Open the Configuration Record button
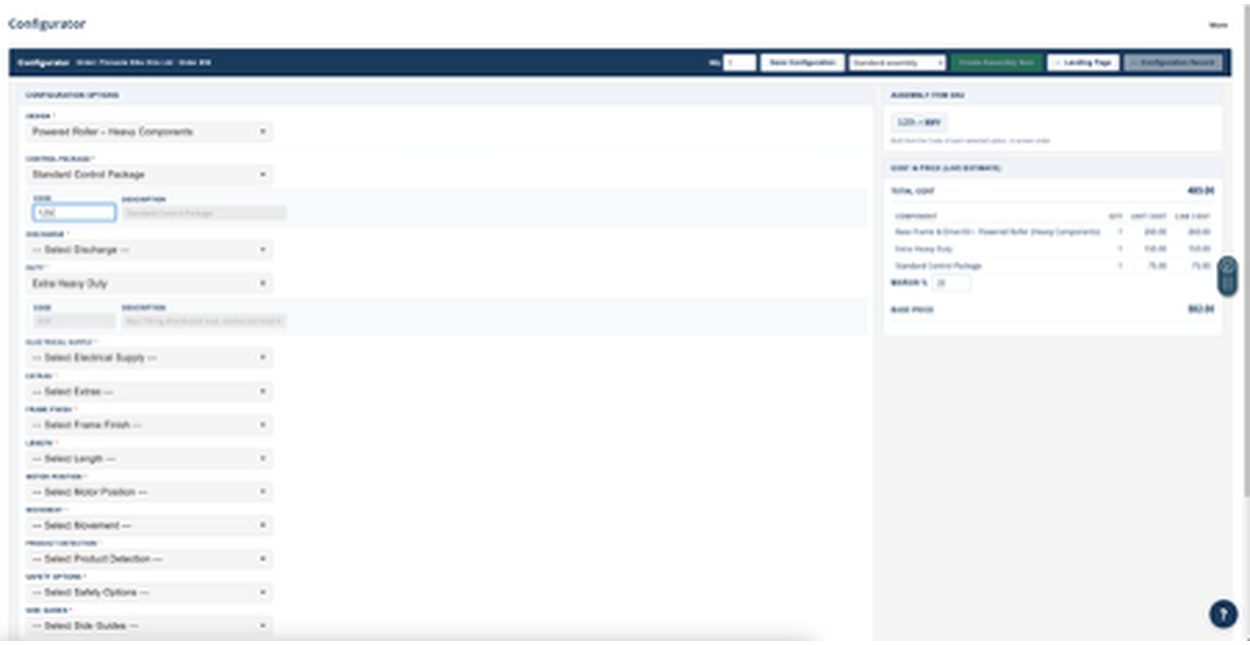Viewport: 1250px width, 645px height. (1173, 62)
